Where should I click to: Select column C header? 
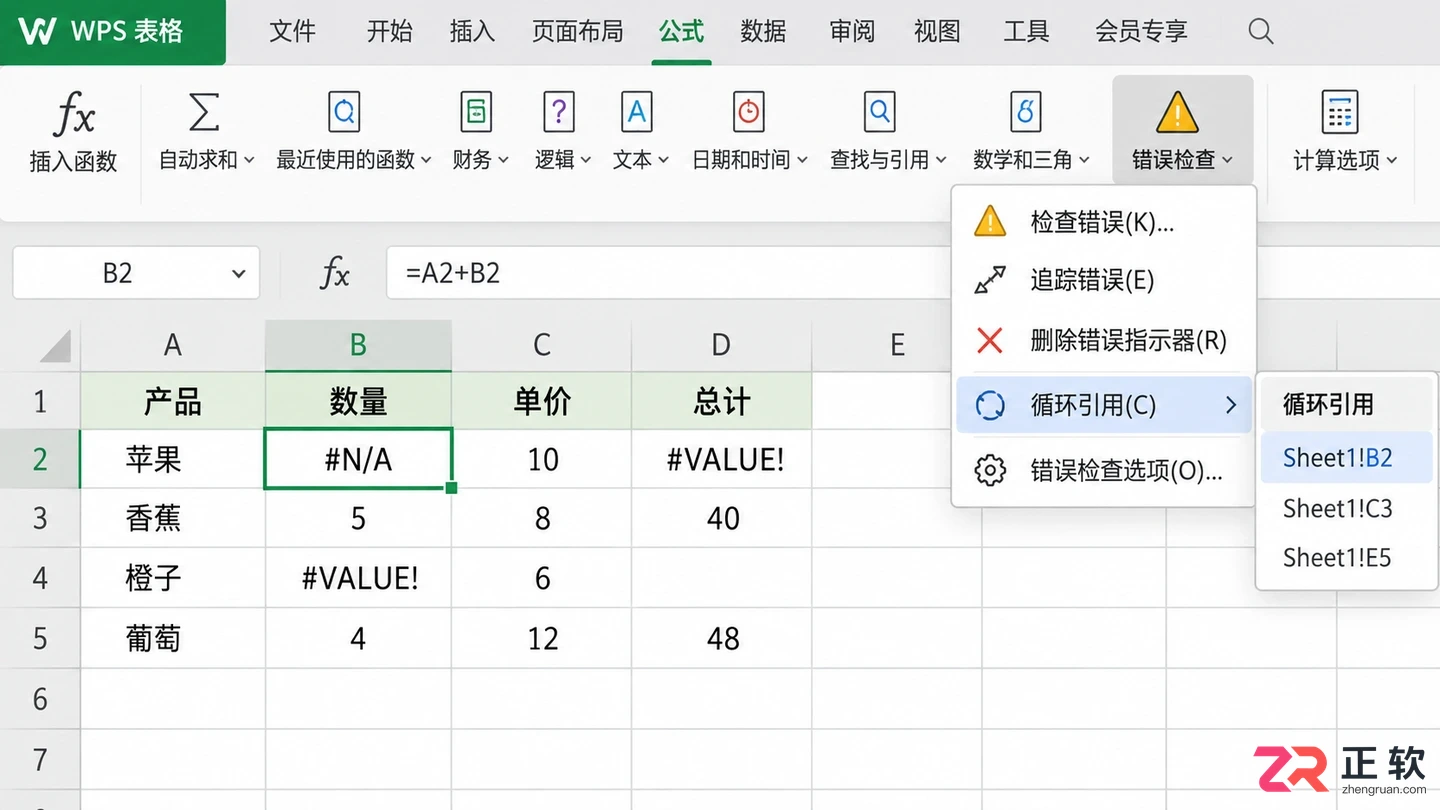pyautogui.click(x=541, y=346)
